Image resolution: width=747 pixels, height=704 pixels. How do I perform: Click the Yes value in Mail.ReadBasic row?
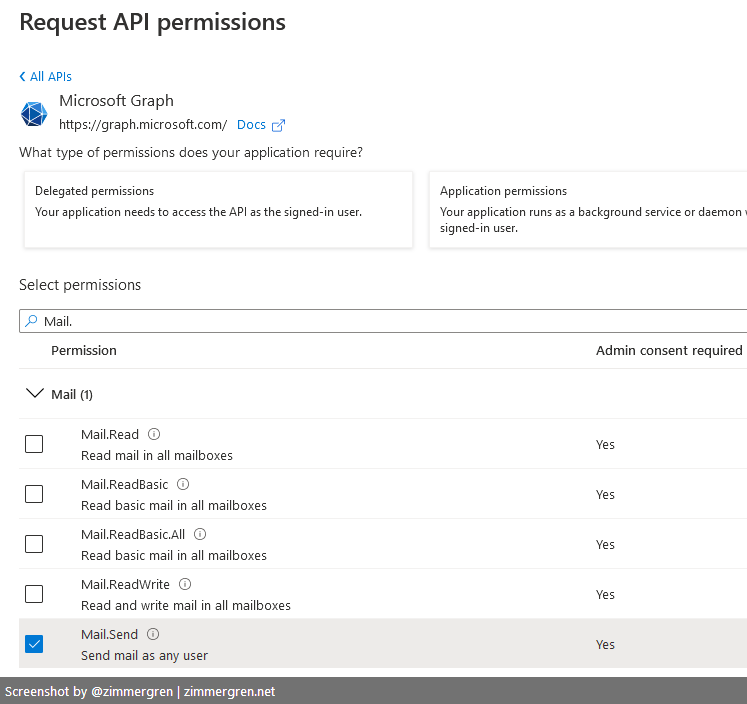tap(605, 494)
